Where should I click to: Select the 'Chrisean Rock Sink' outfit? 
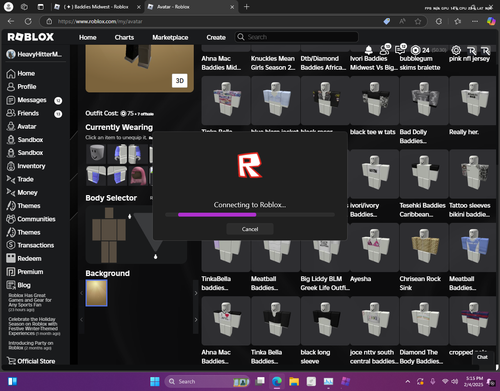[424, 247]
